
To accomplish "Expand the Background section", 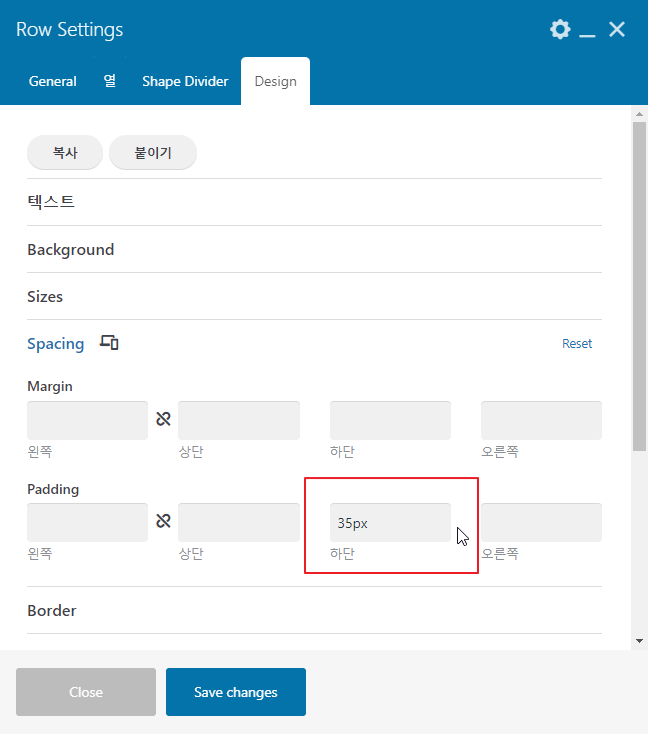I will tap(314, 250).
